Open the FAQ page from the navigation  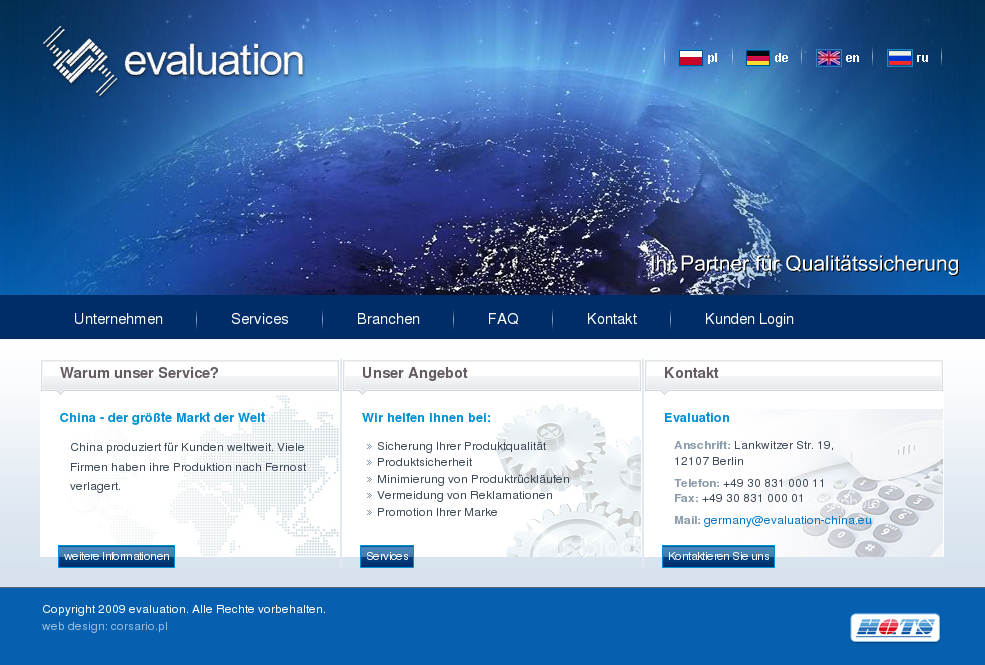tap(503, 318)
